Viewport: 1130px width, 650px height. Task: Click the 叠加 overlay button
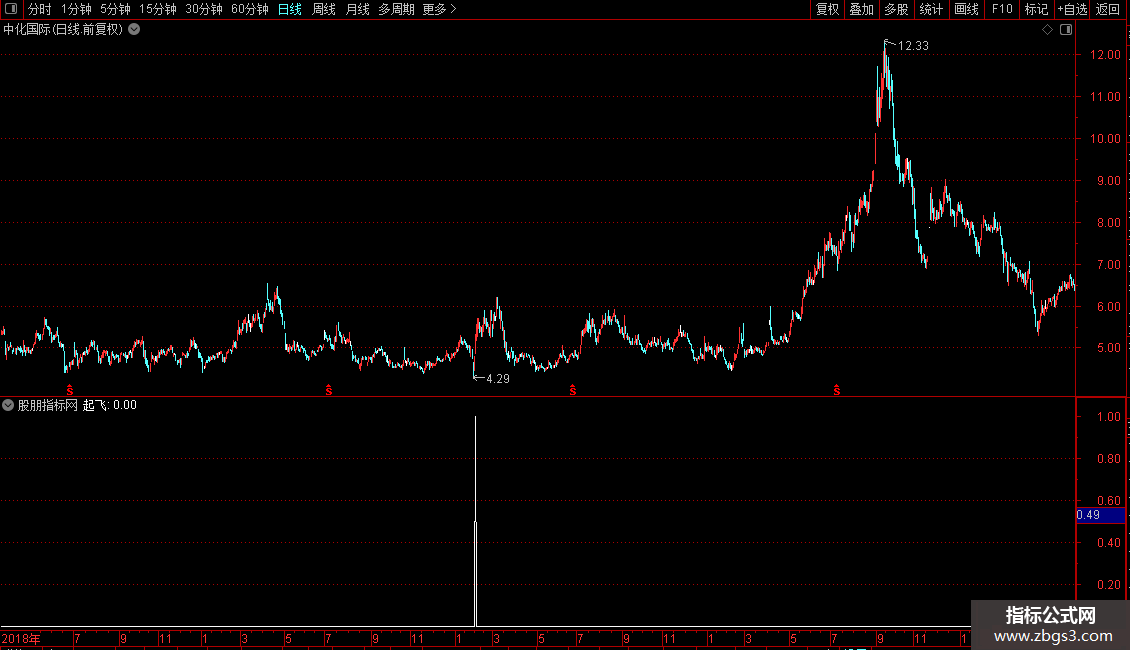[x=861, y=9]
